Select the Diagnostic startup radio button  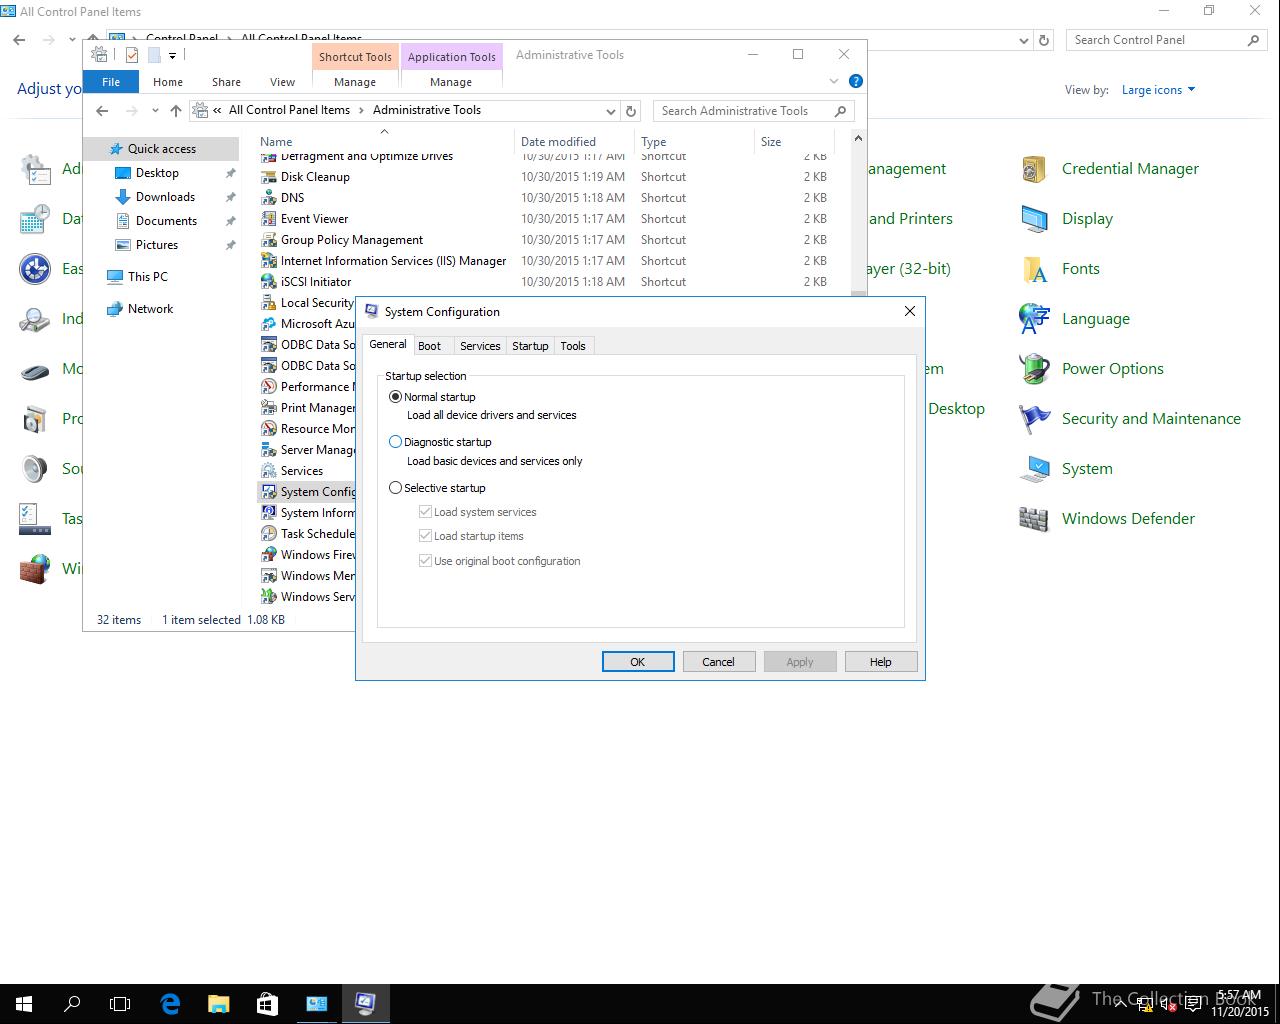point(395,442)
